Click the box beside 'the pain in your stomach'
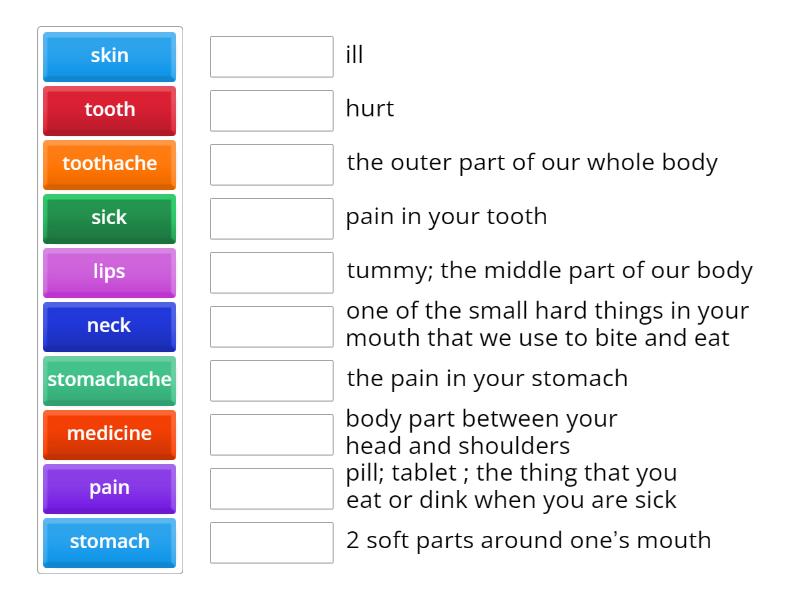Viewport: 800px width, 600px height. click(x=271, y=380)
